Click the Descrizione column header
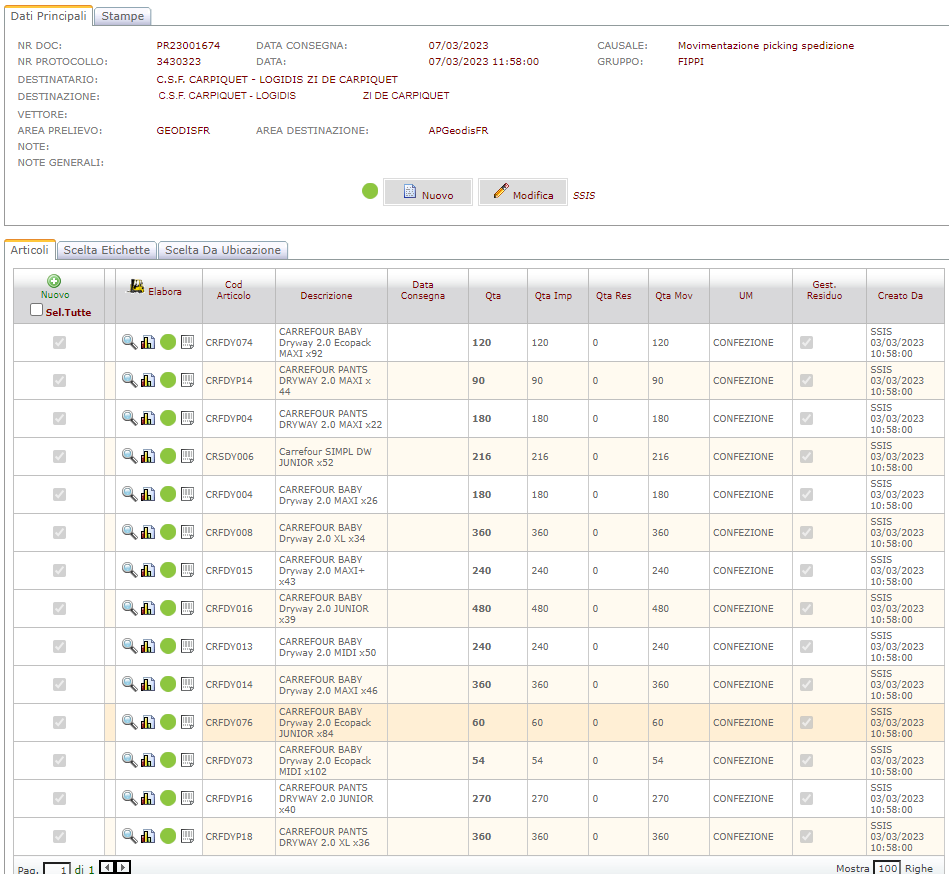 pyautogui.click(x=326, y=295)
